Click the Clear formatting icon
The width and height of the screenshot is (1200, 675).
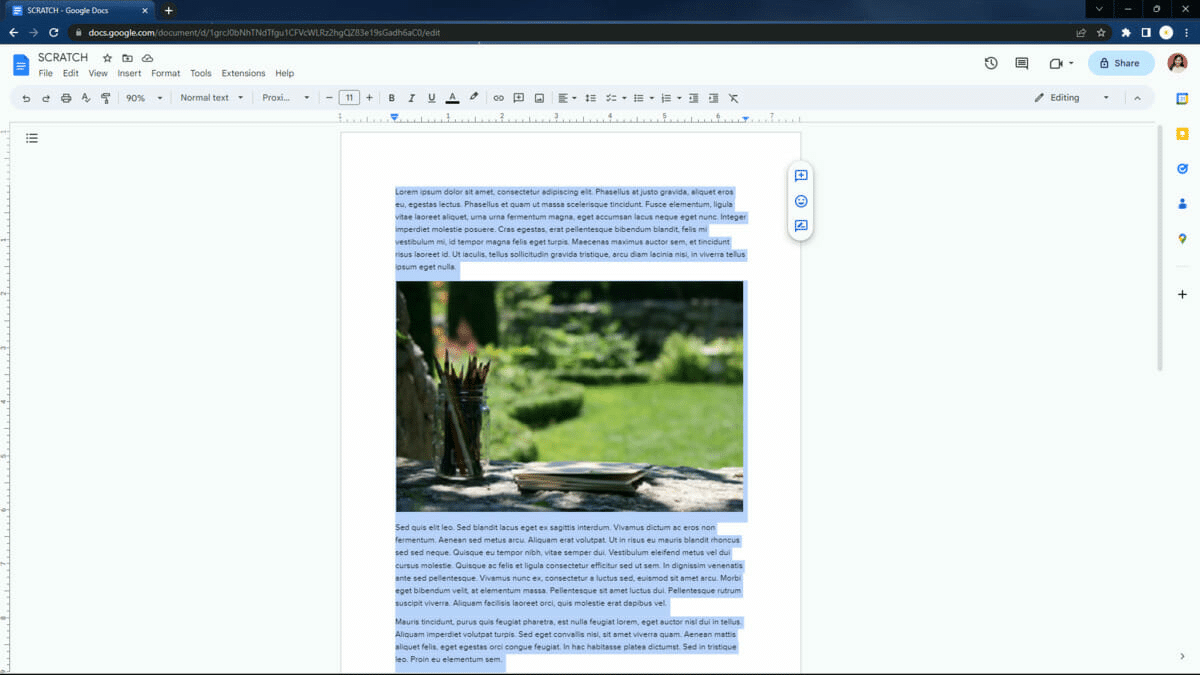733,98
